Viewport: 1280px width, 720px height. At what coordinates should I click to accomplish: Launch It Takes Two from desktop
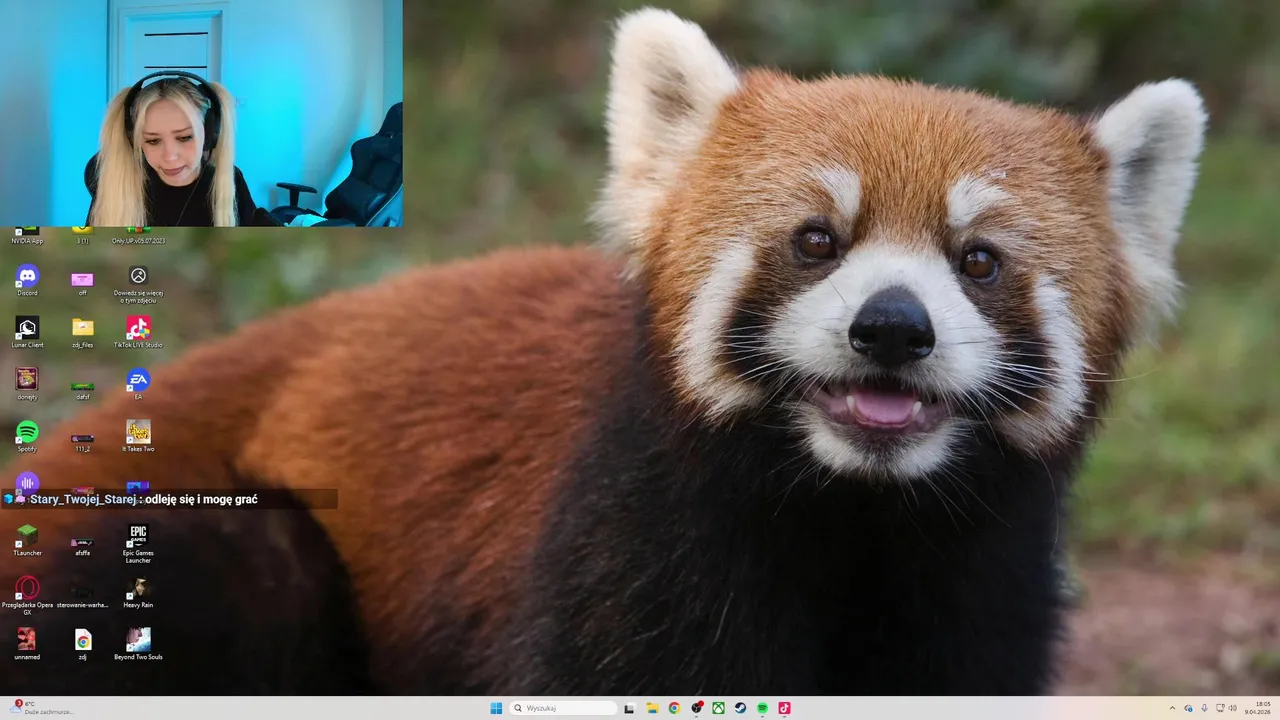pos(138,436)
